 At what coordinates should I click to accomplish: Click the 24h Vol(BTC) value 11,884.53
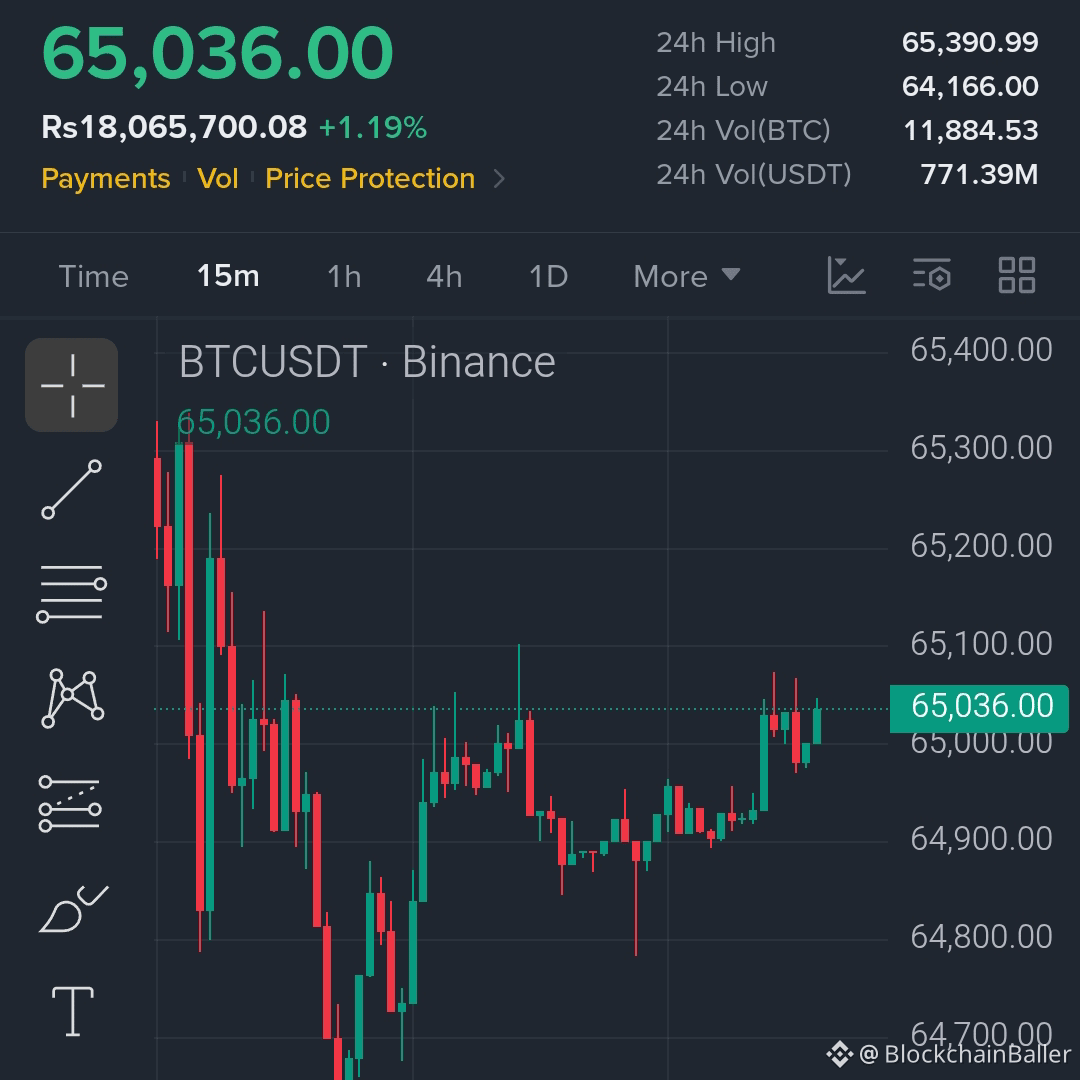click(970, 131)
